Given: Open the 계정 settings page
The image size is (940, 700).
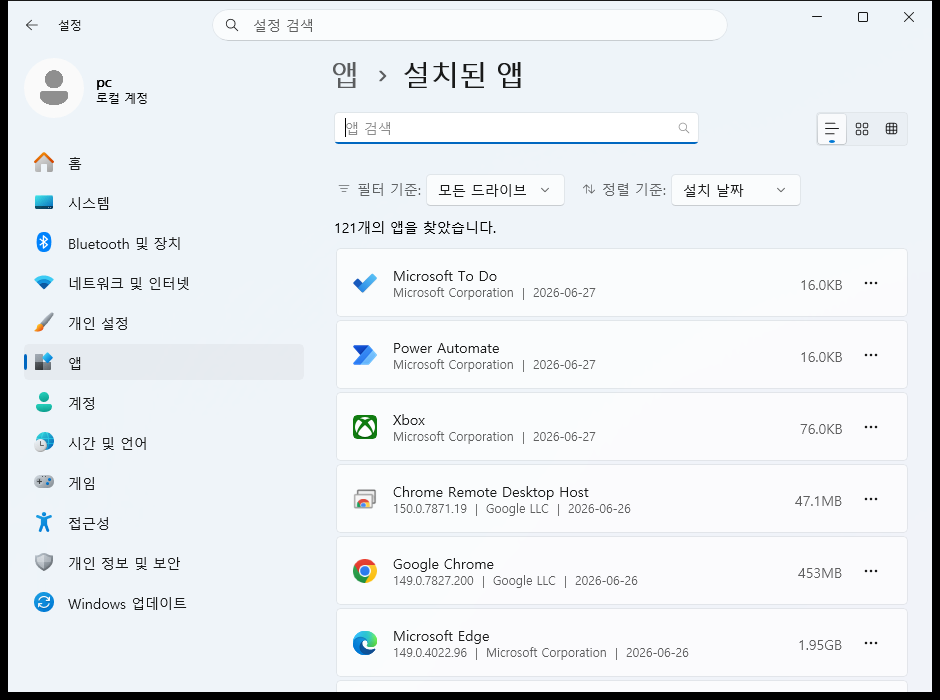Looking at the screenshot, I should tap(164, 402).
